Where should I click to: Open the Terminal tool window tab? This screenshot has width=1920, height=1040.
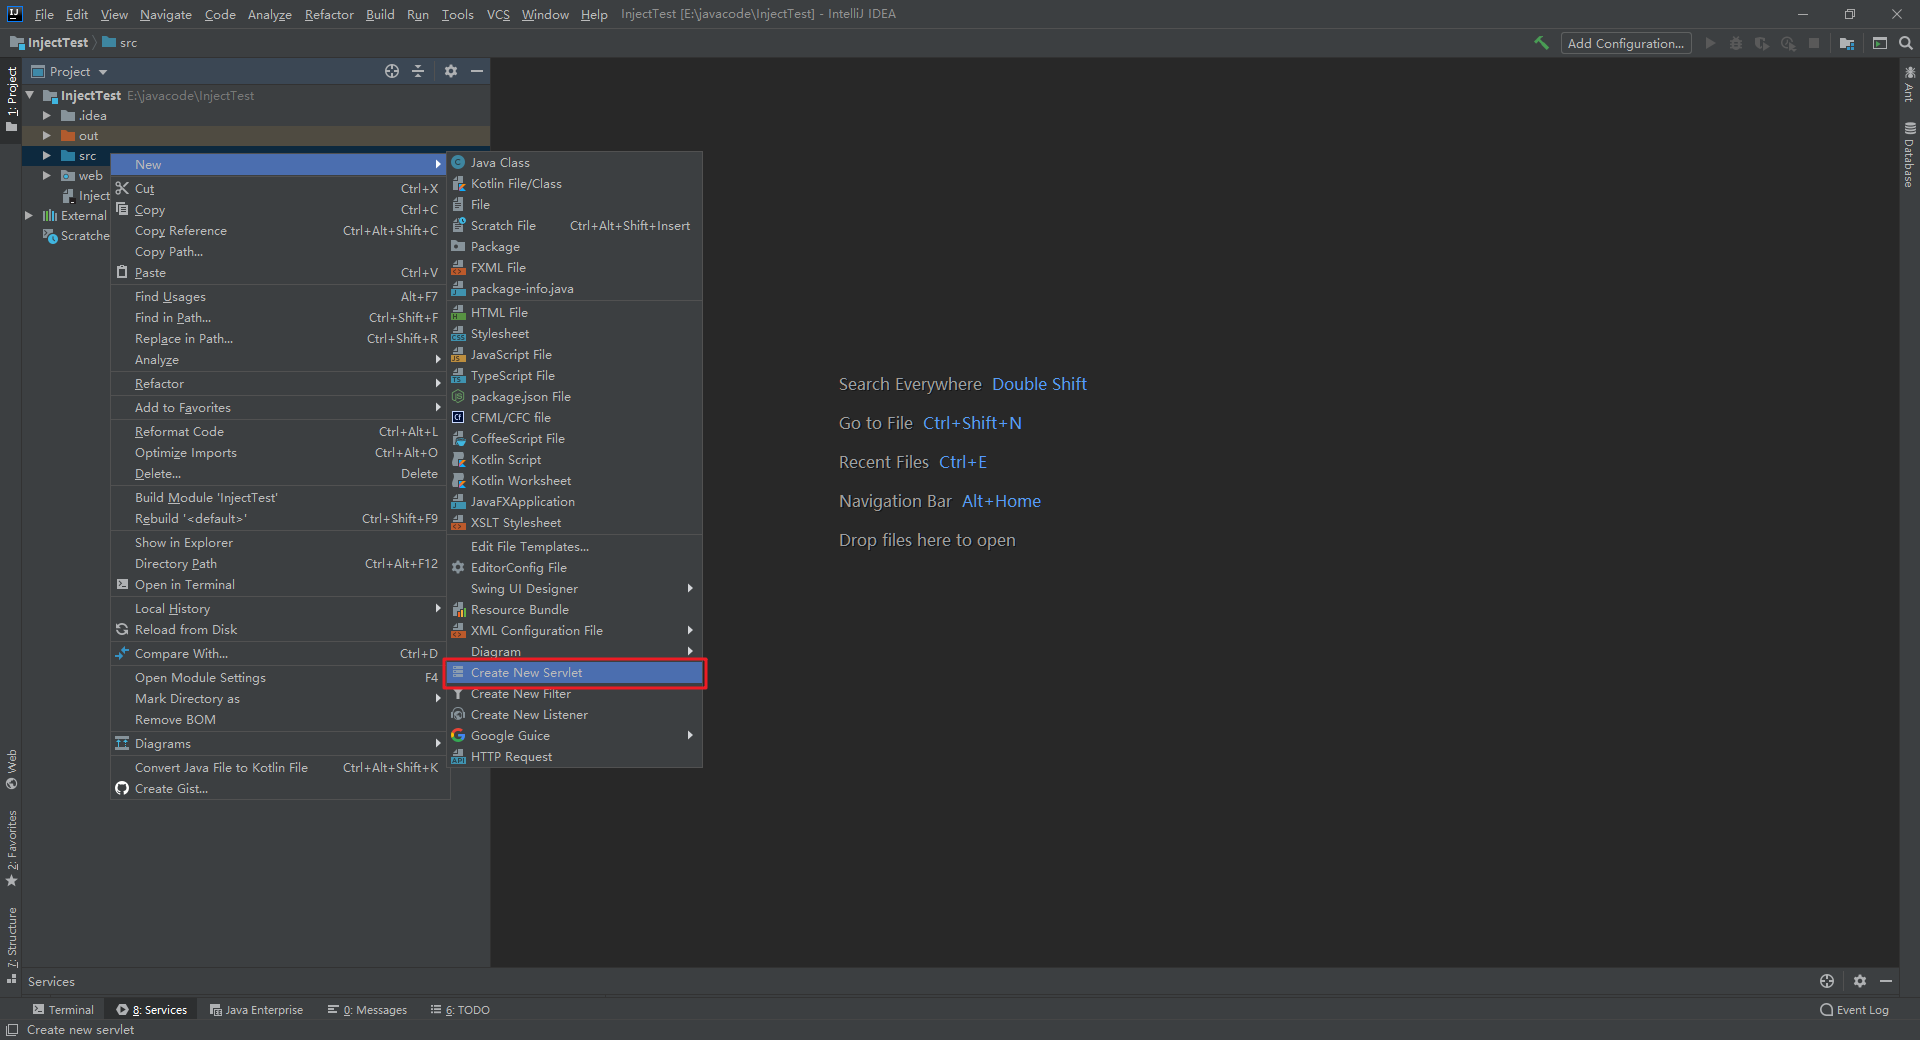(63, 1010)
